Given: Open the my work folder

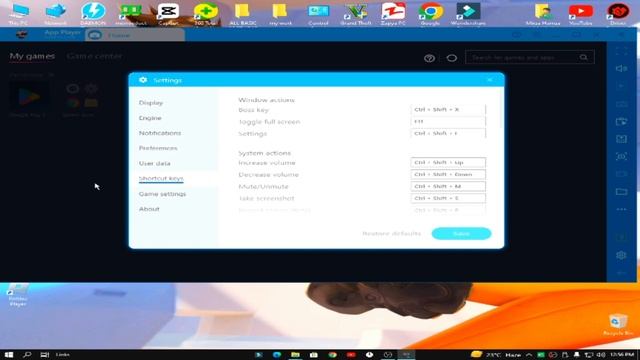Looking at the screenshot, I should 280,13.
